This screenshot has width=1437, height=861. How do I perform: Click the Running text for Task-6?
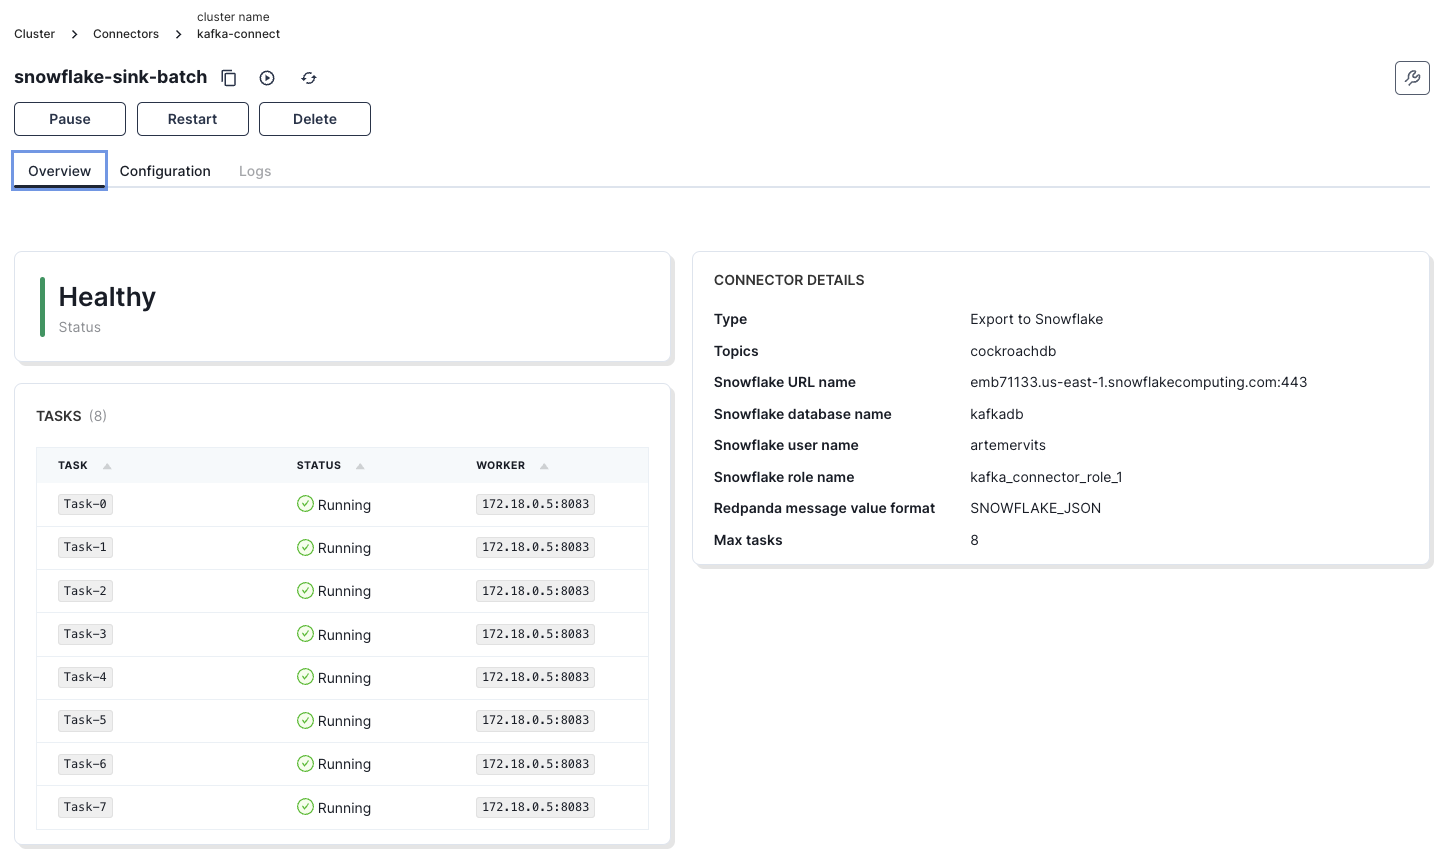point(344,764)
